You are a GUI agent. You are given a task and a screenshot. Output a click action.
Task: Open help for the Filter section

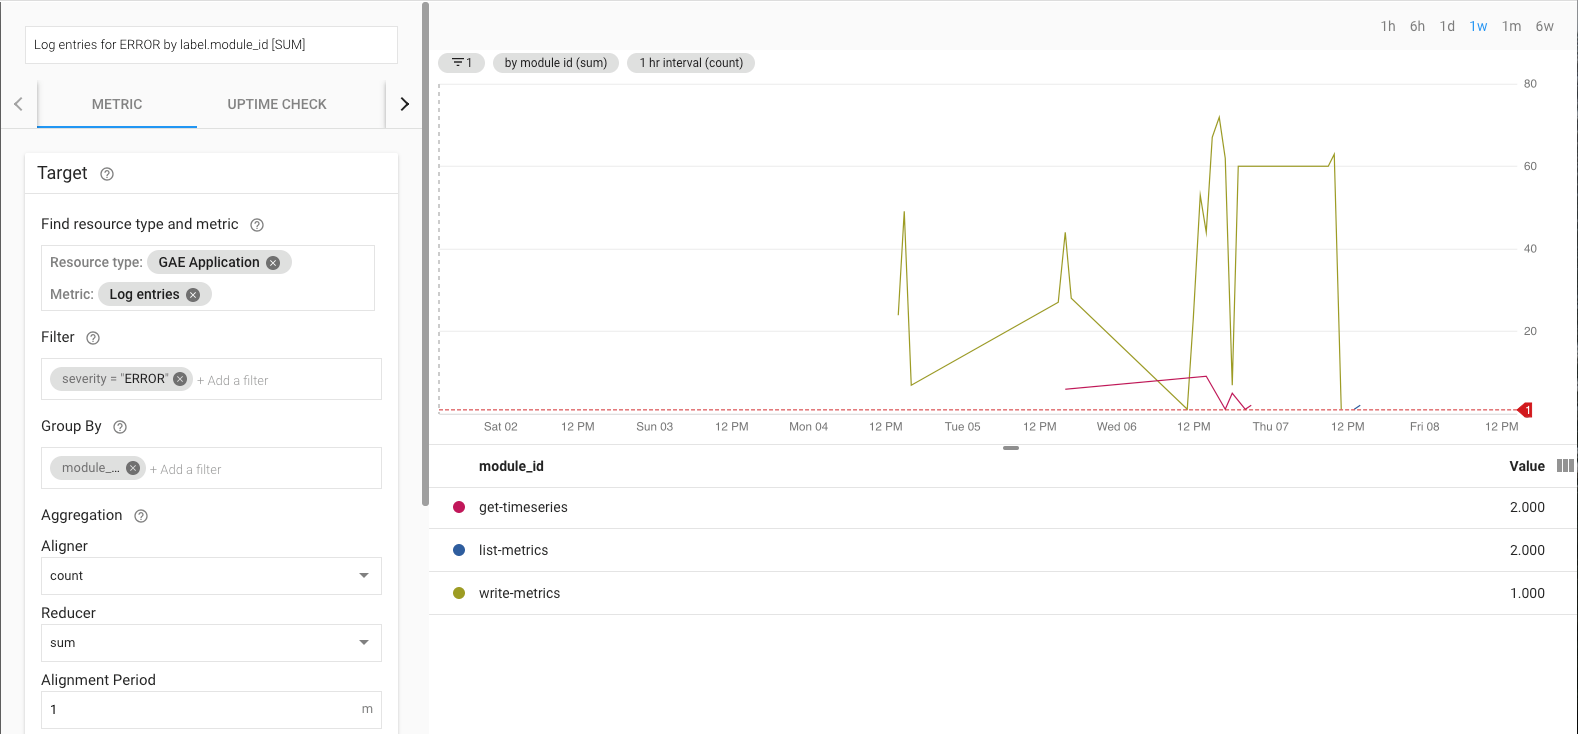93,338
